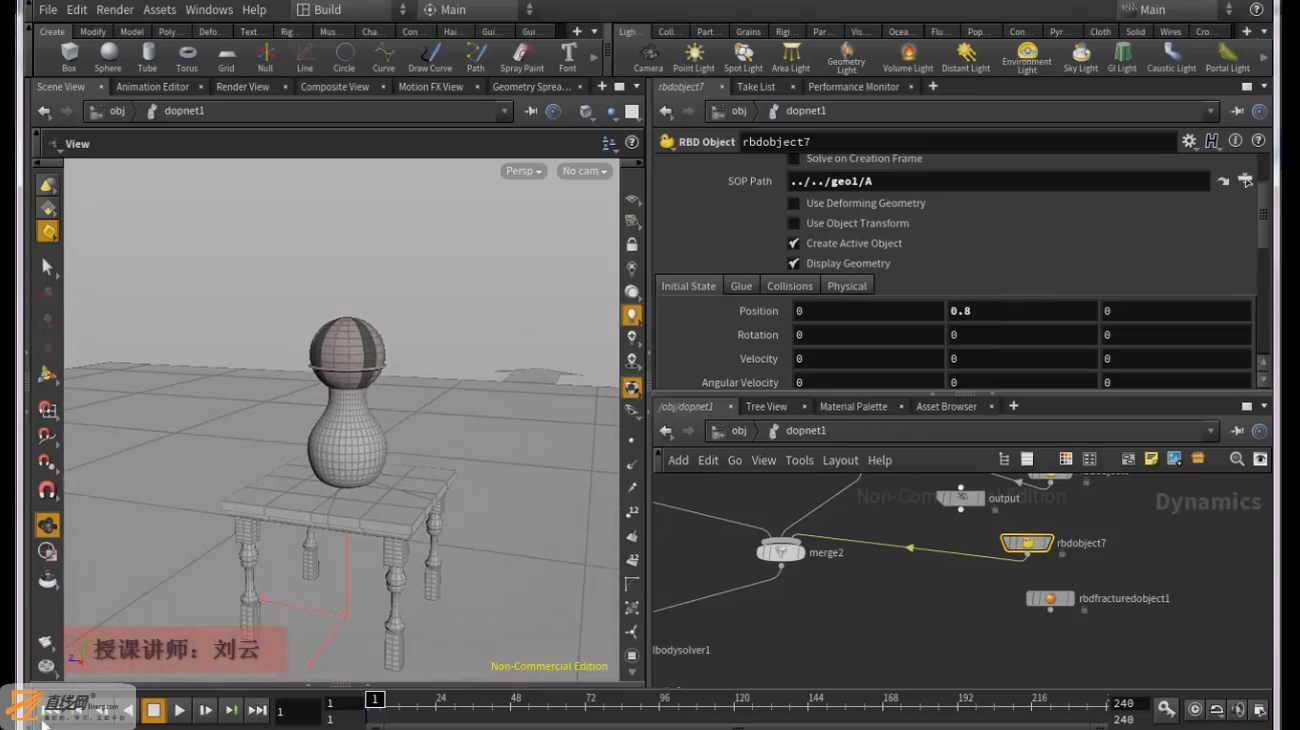Click the network editor search magnifier icon

[x=1237, y=459]
